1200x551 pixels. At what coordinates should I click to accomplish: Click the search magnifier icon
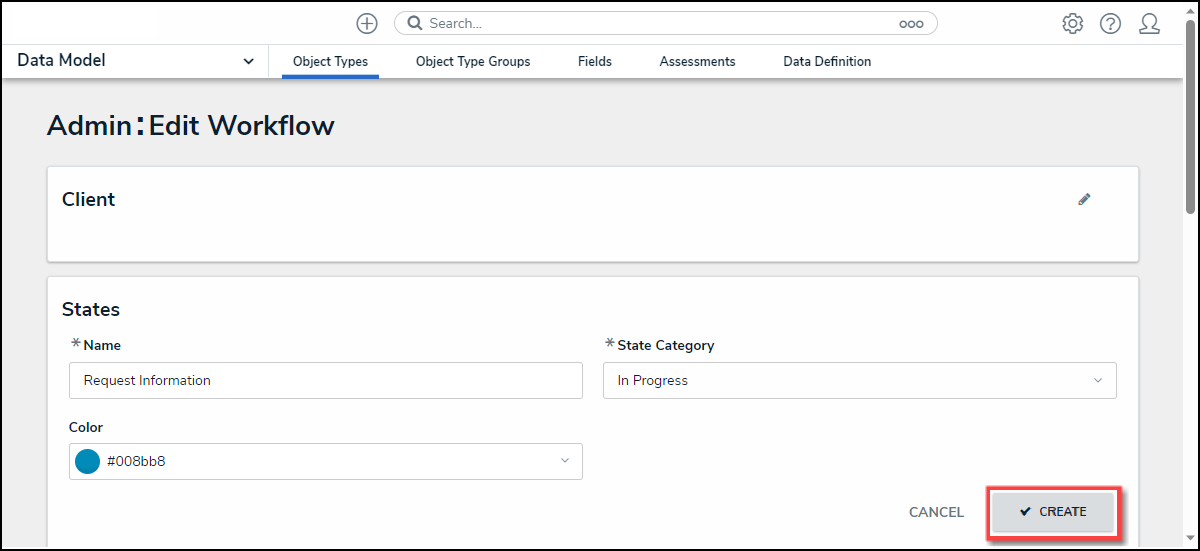415,24
